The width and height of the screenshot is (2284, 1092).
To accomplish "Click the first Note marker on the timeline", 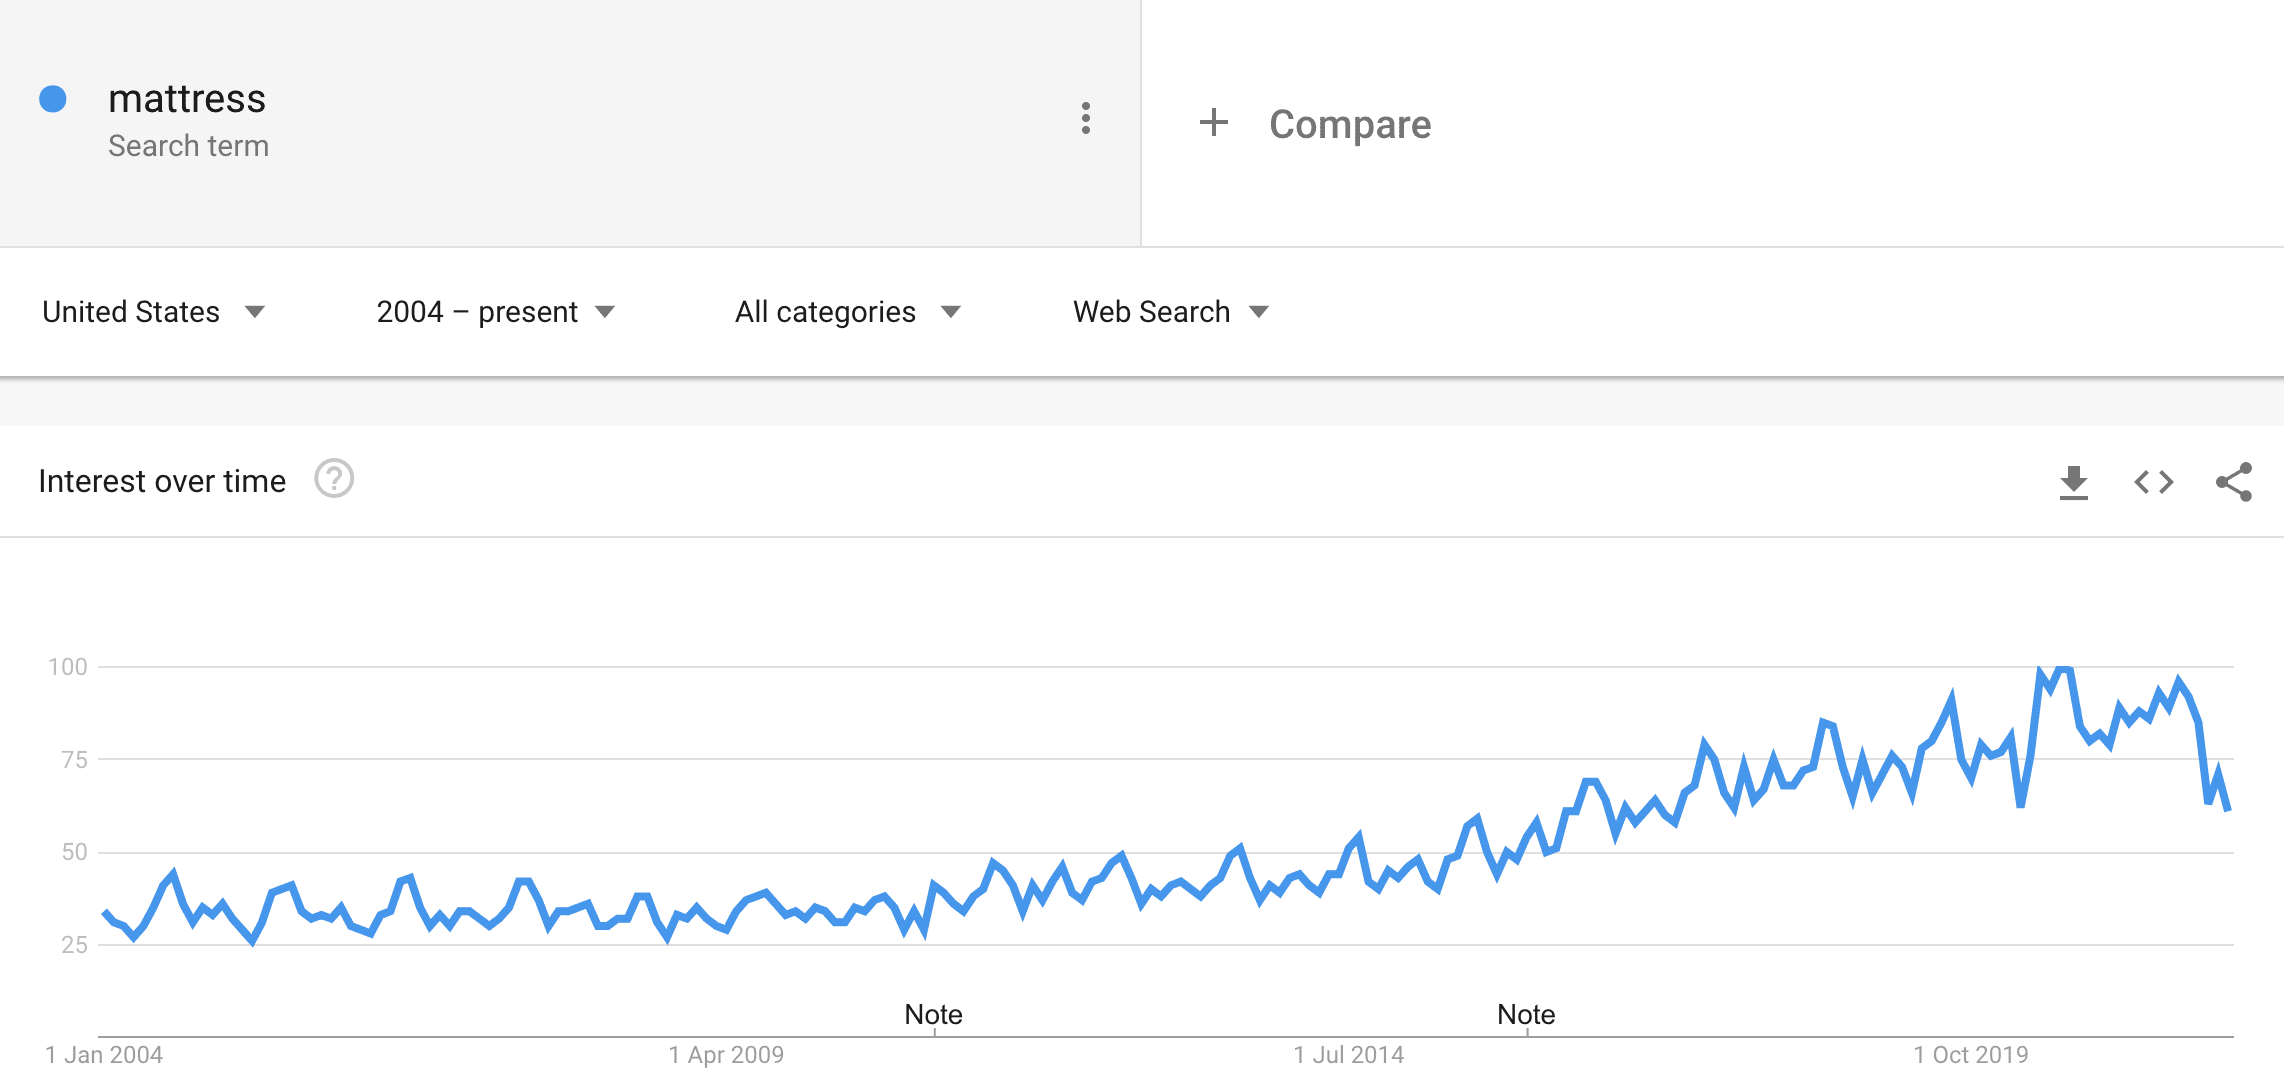I will pyautogui.click(x=933, y=1015).
